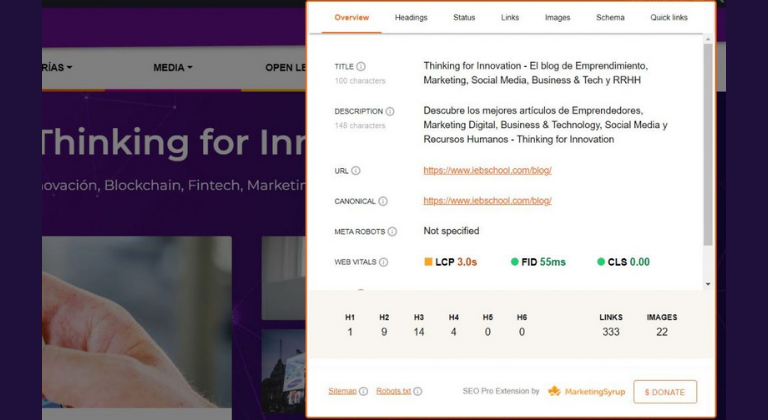Click the FID 55ms value
Screen dimensions: 768x420
coord(552,262)
